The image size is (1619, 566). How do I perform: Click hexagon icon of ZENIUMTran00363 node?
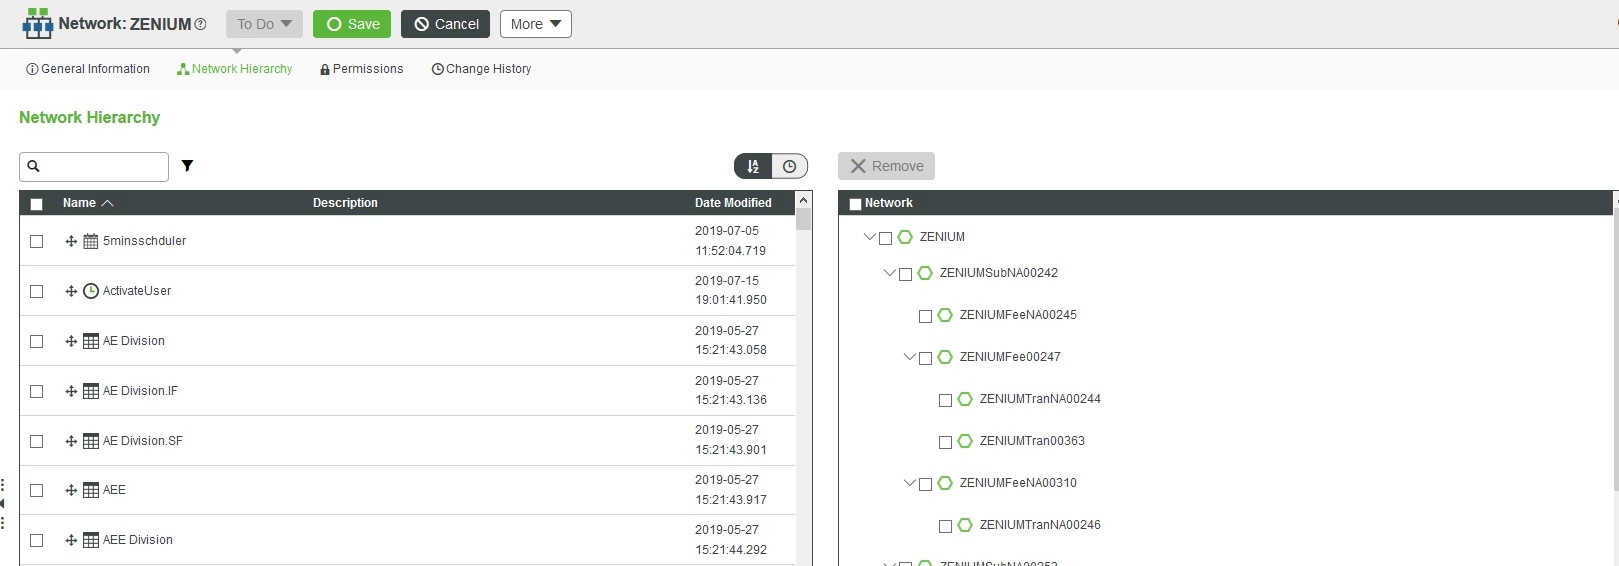tap(965, 441)
